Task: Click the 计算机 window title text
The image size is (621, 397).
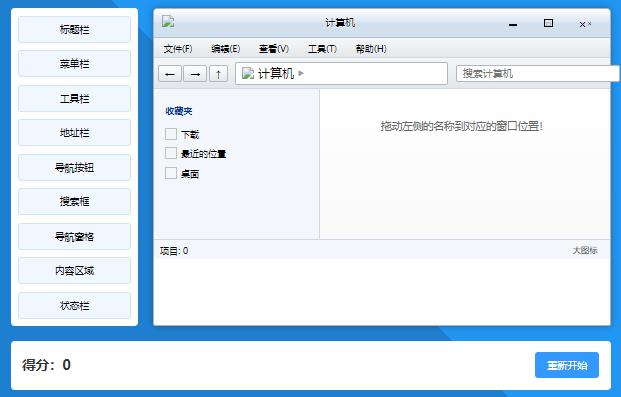Action: (x=340, y=23)
